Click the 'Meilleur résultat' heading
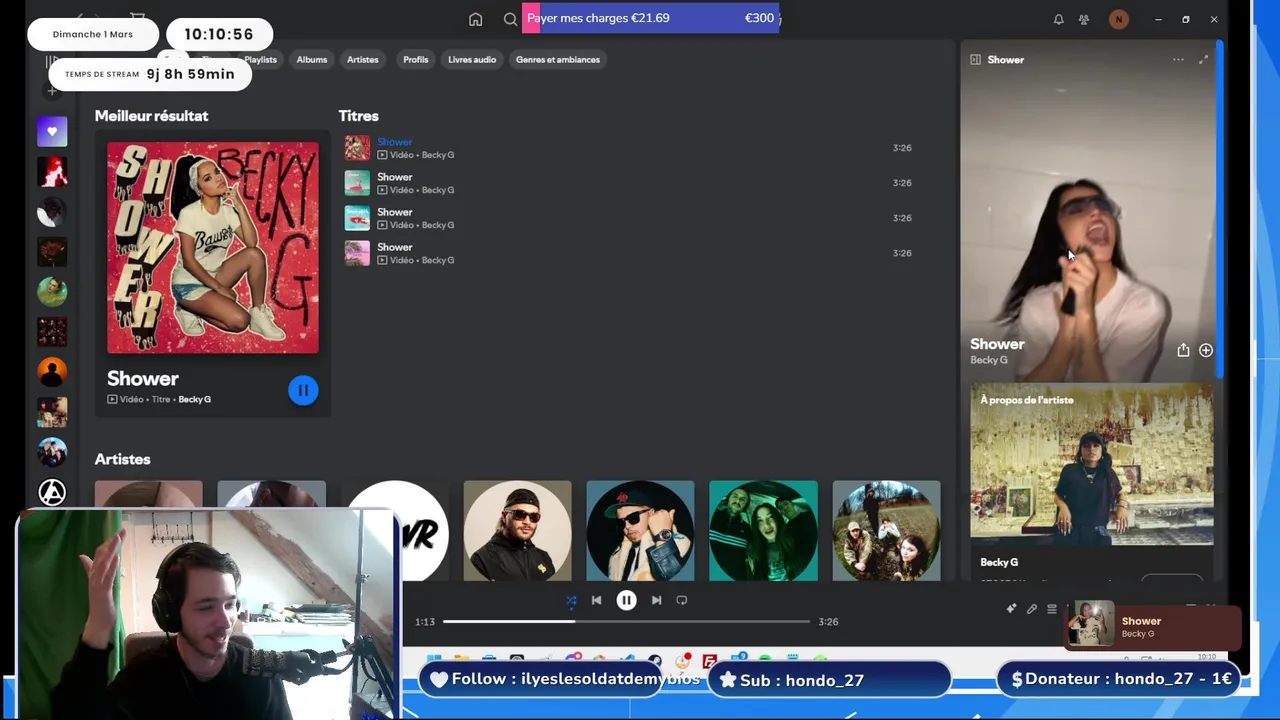Viewport: 1280px width, 720px height. 151,116
